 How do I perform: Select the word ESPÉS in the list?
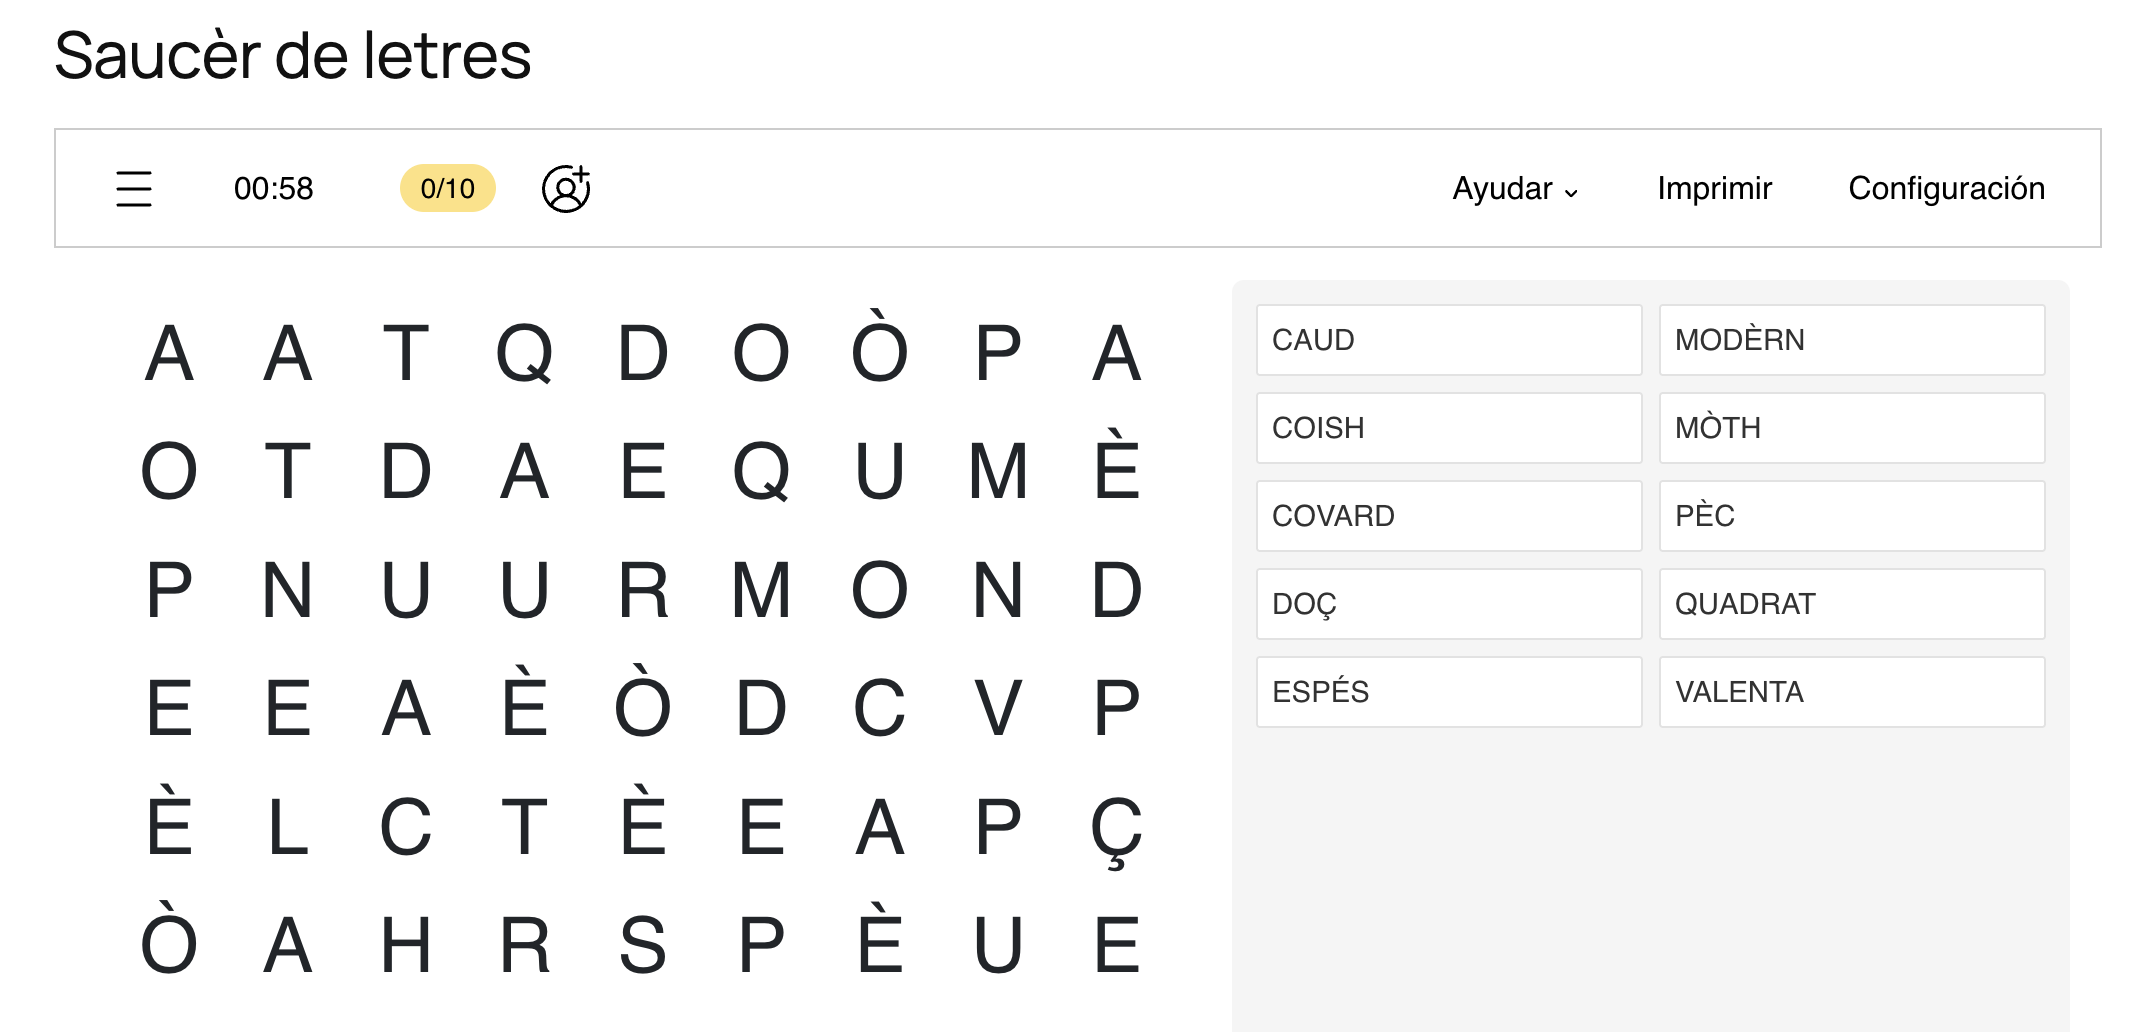pyautogui.click(x=1449, y=692)
